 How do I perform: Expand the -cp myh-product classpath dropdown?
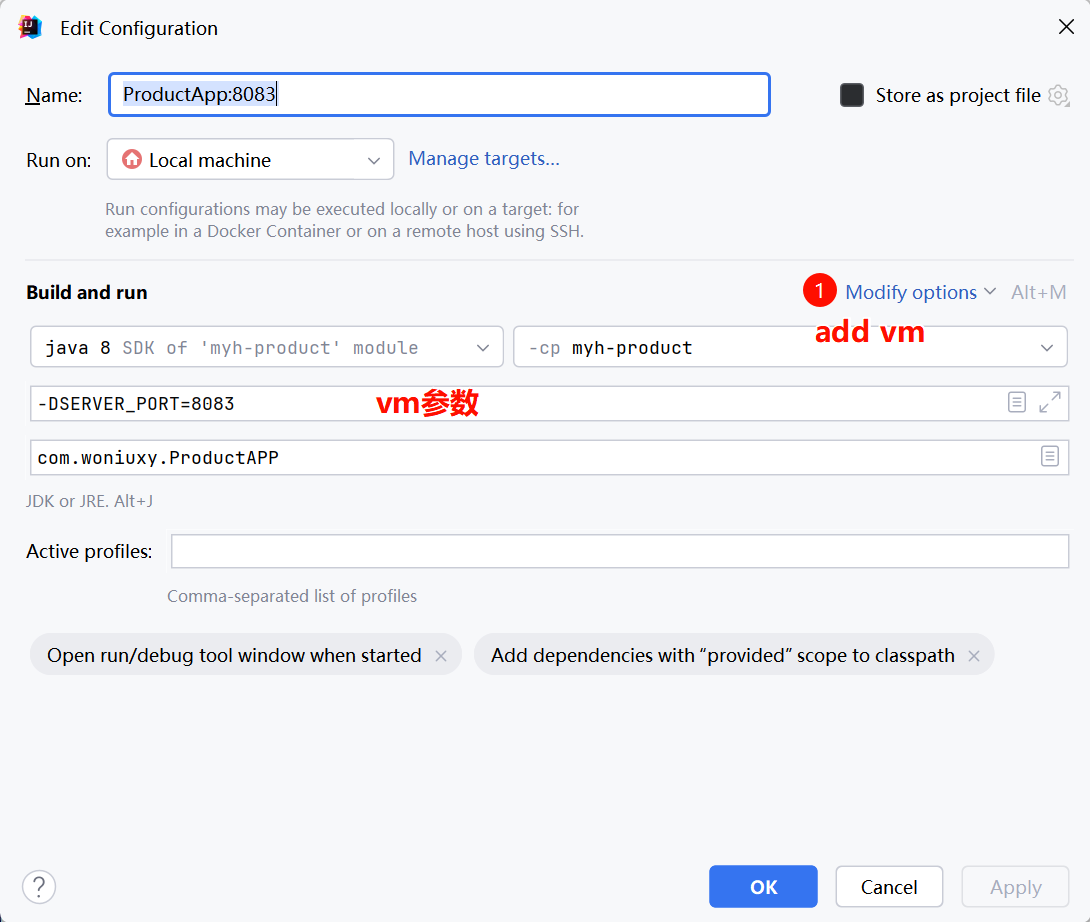coord(789,348)
